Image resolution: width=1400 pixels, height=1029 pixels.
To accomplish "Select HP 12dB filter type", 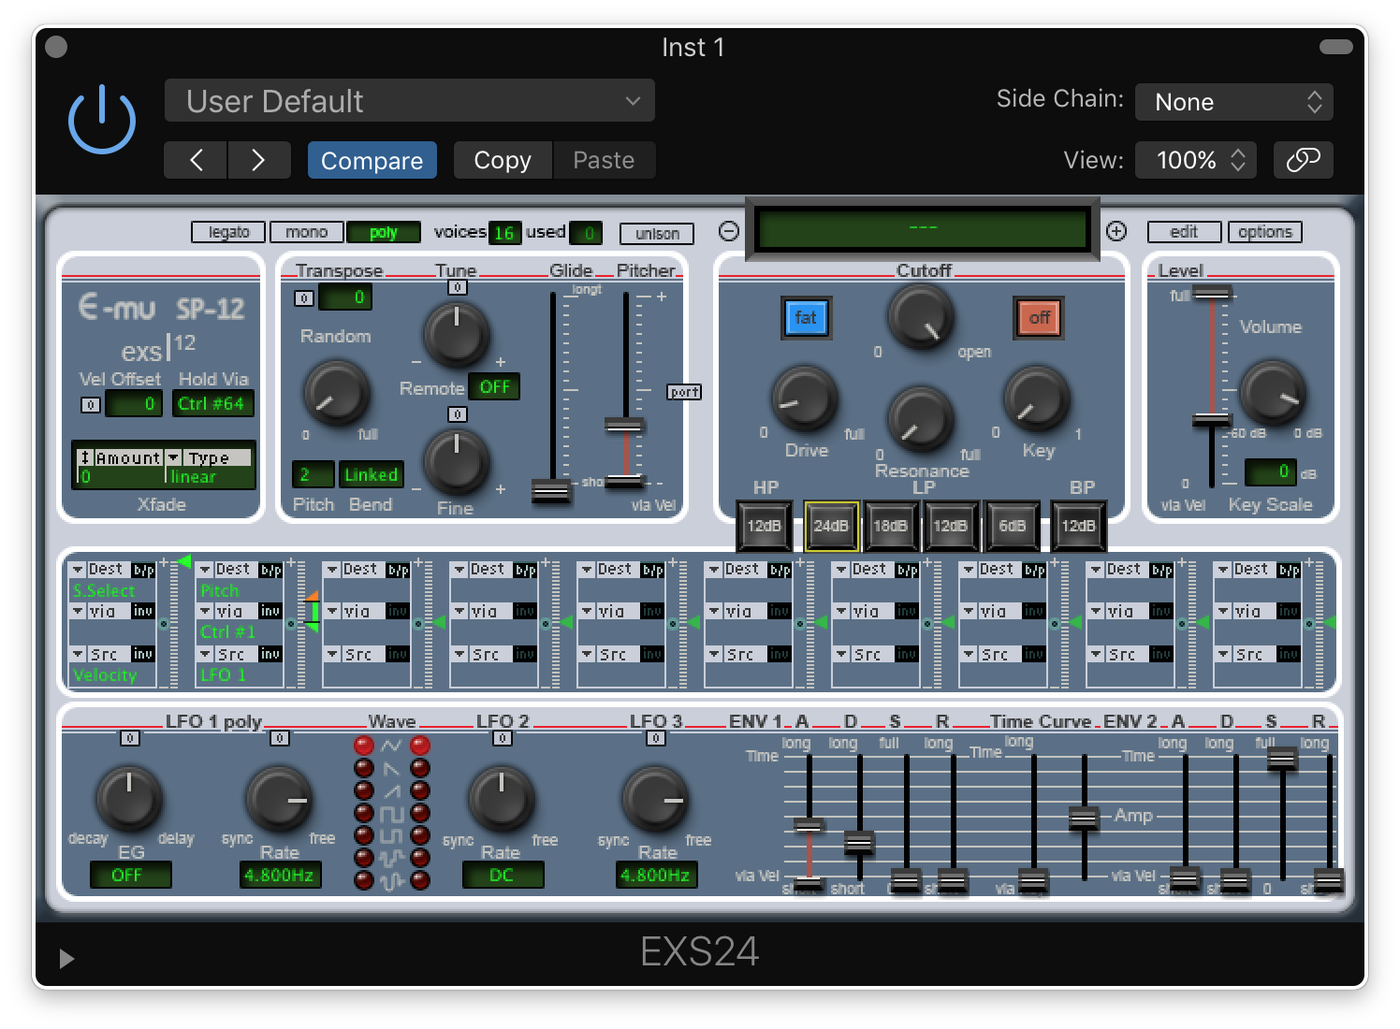I will point(764,526).
